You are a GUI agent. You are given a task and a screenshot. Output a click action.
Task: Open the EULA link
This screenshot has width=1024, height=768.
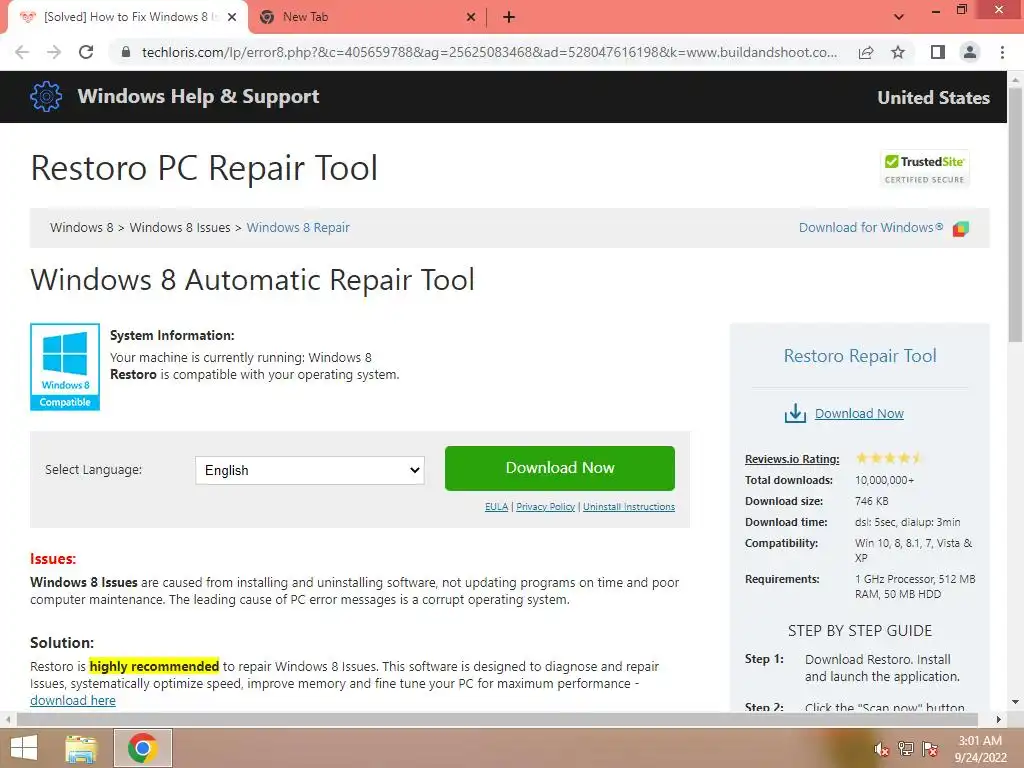[496, 507]
